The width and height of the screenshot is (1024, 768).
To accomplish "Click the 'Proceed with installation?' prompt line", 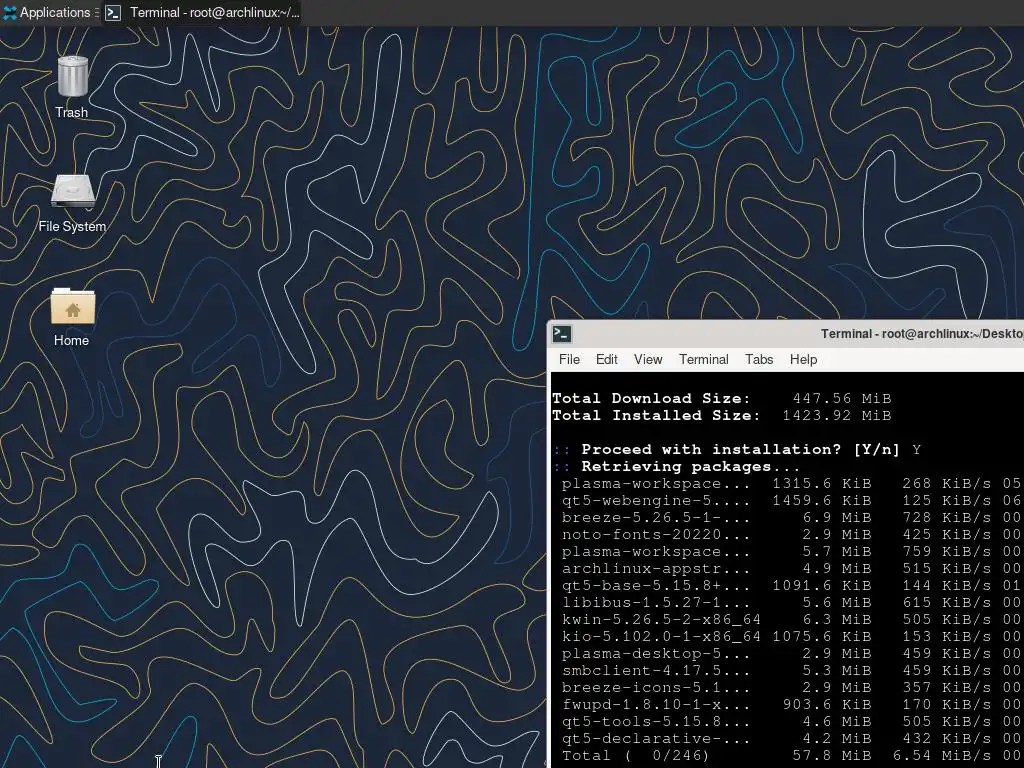I will click(737, 449).
